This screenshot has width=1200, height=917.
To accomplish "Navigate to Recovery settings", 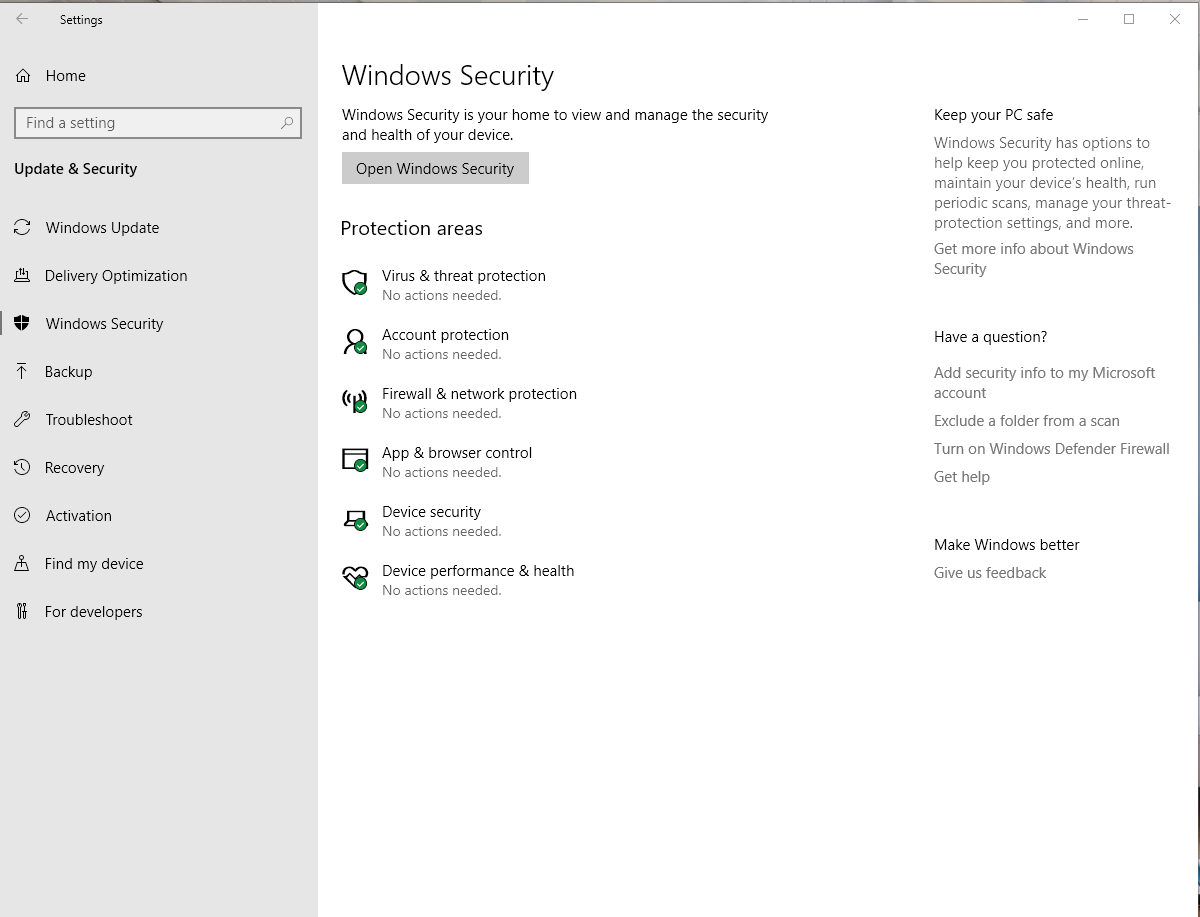I will point(74,468).
